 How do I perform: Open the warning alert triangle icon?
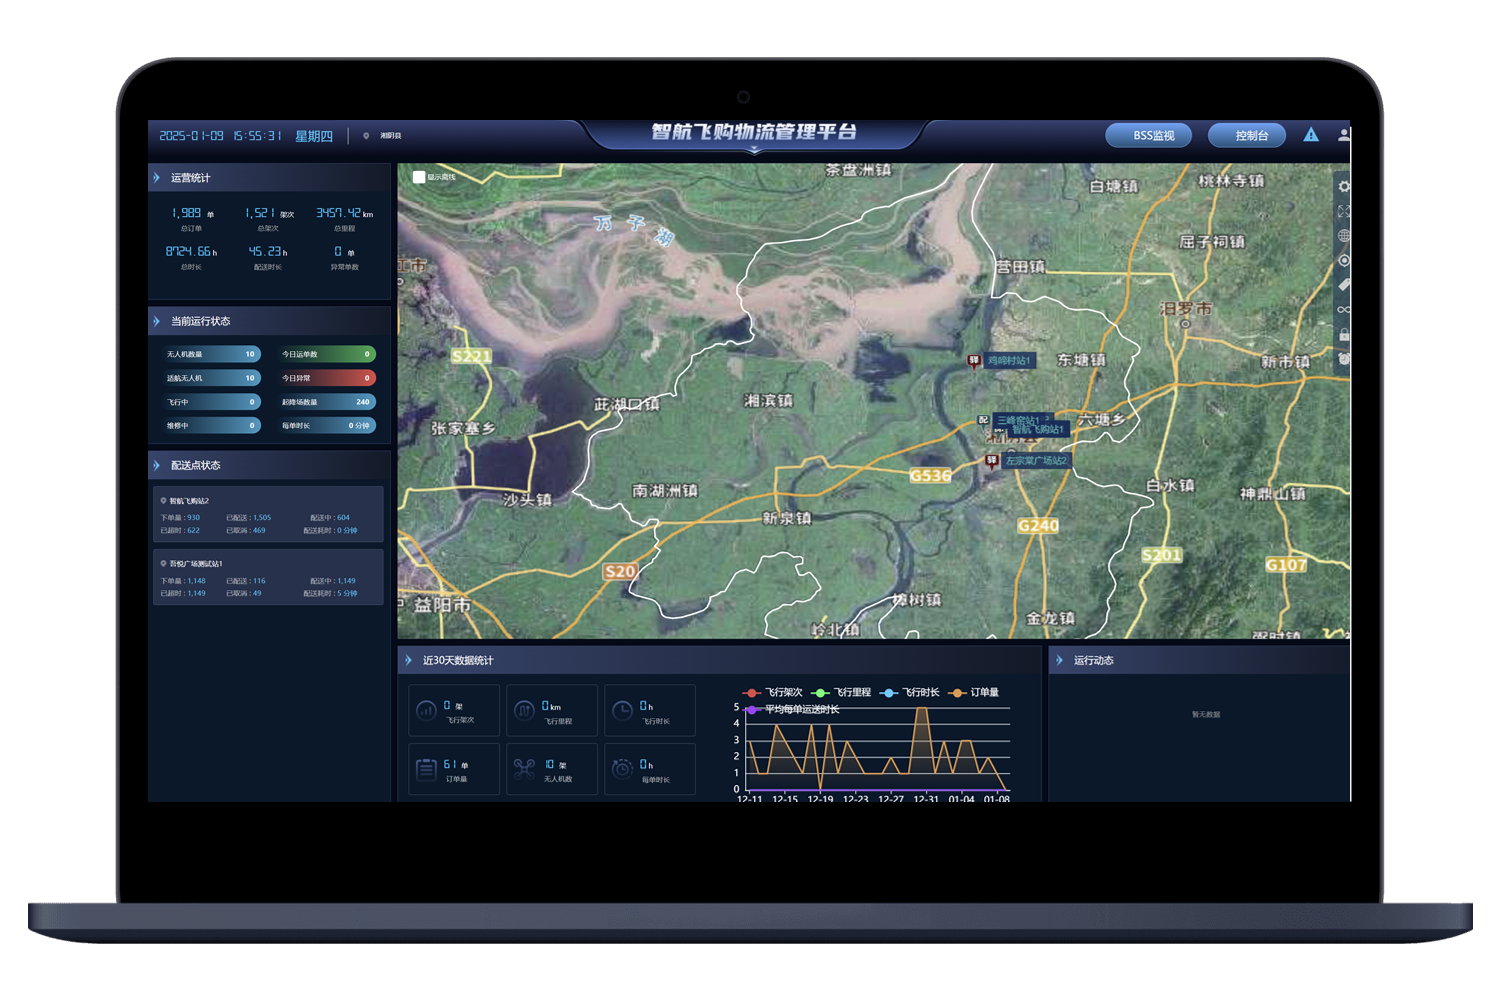pyautogui.click(x=1310, y=135)
